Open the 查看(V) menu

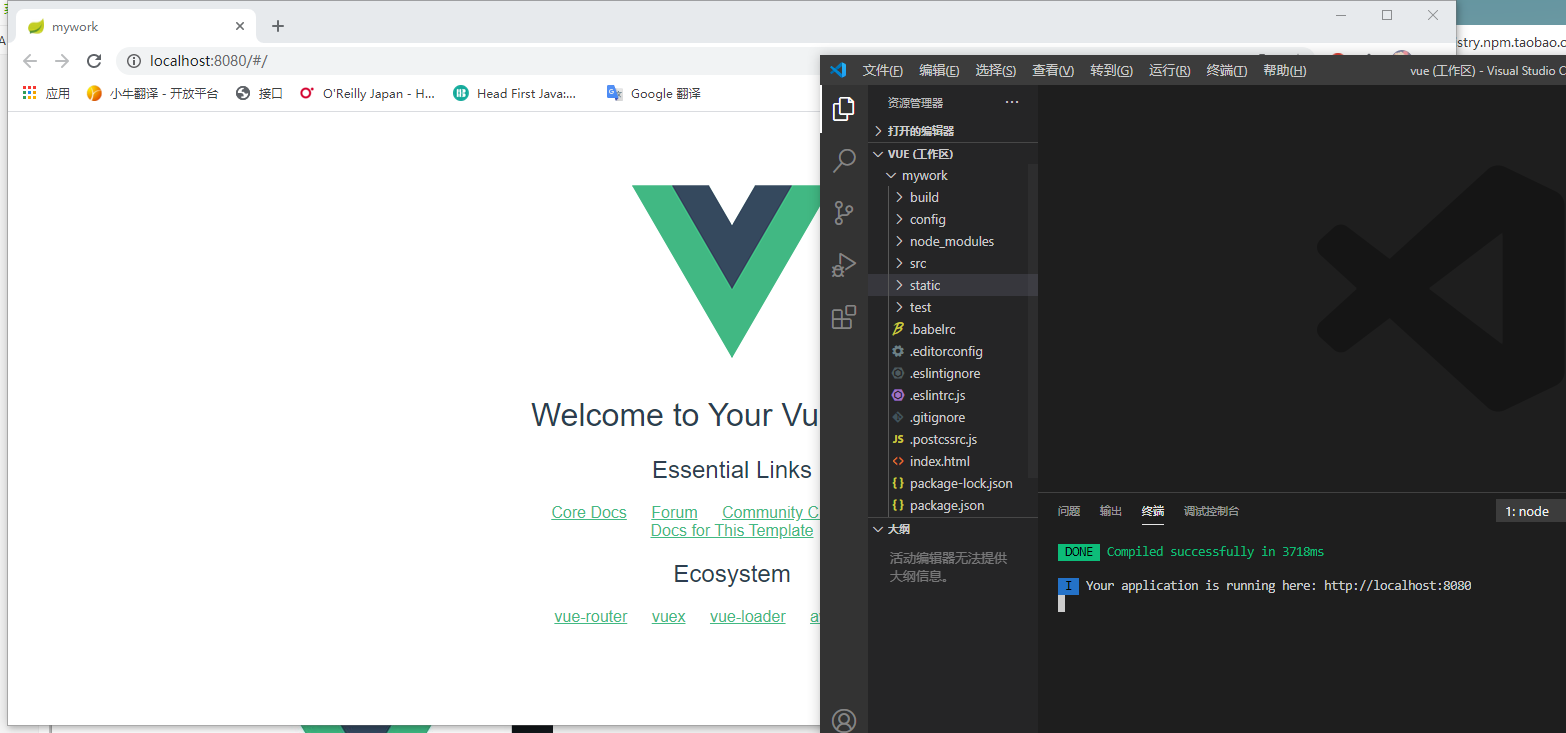coord(1053,70)
